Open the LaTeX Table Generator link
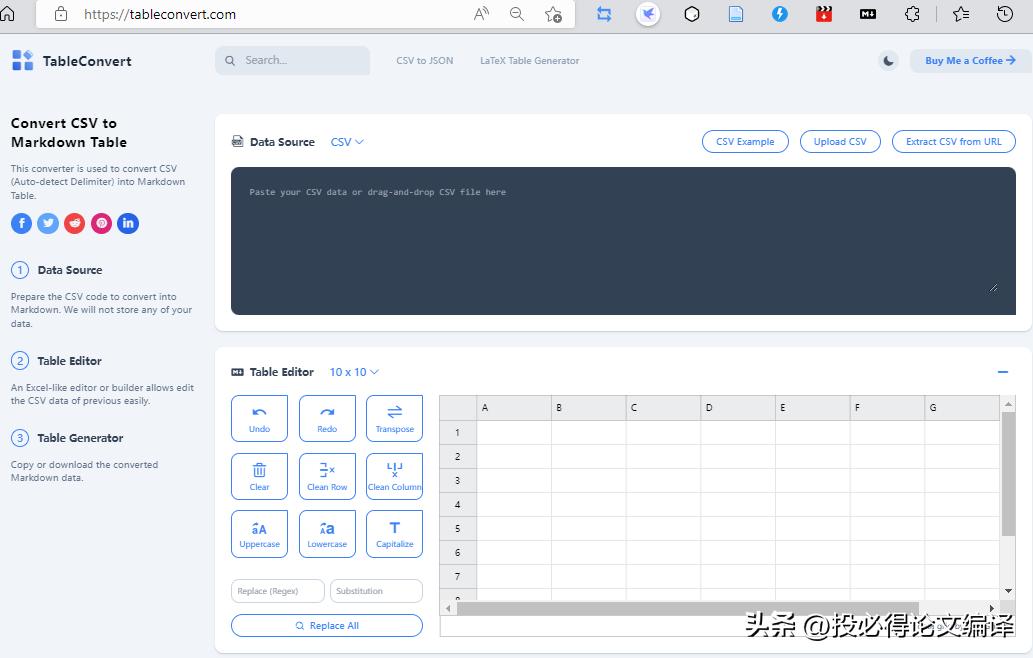This screenshot has width=1033, height=658. tap(530, 61)
